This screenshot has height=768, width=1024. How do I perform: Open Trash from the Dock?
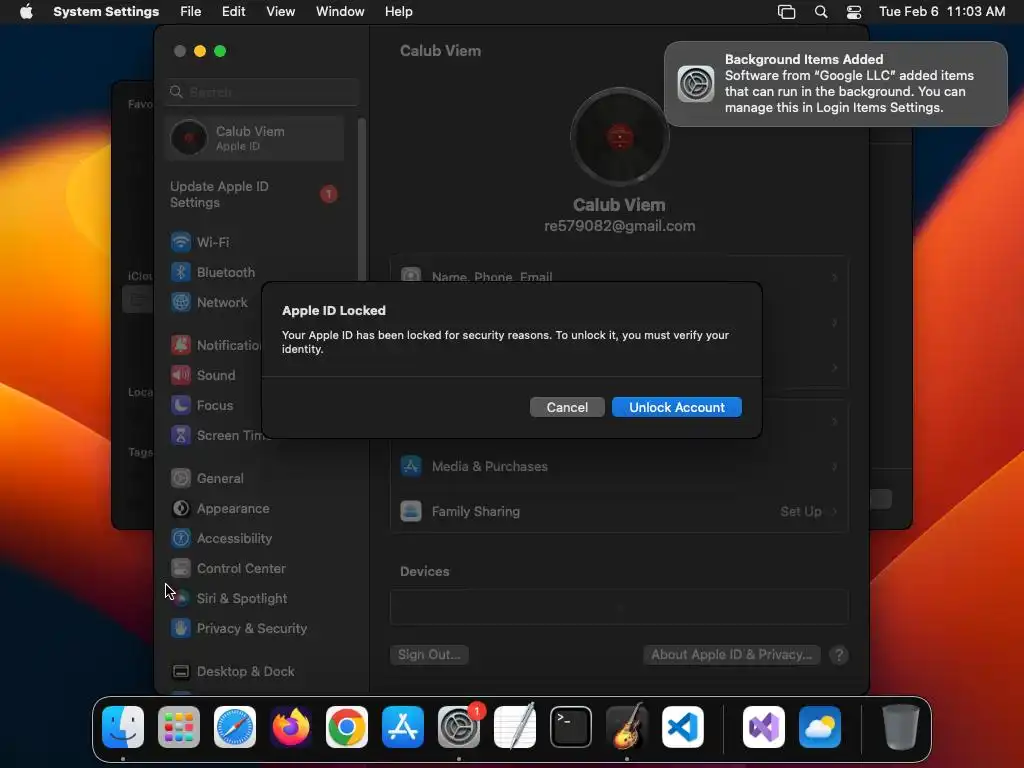[901, 727]
